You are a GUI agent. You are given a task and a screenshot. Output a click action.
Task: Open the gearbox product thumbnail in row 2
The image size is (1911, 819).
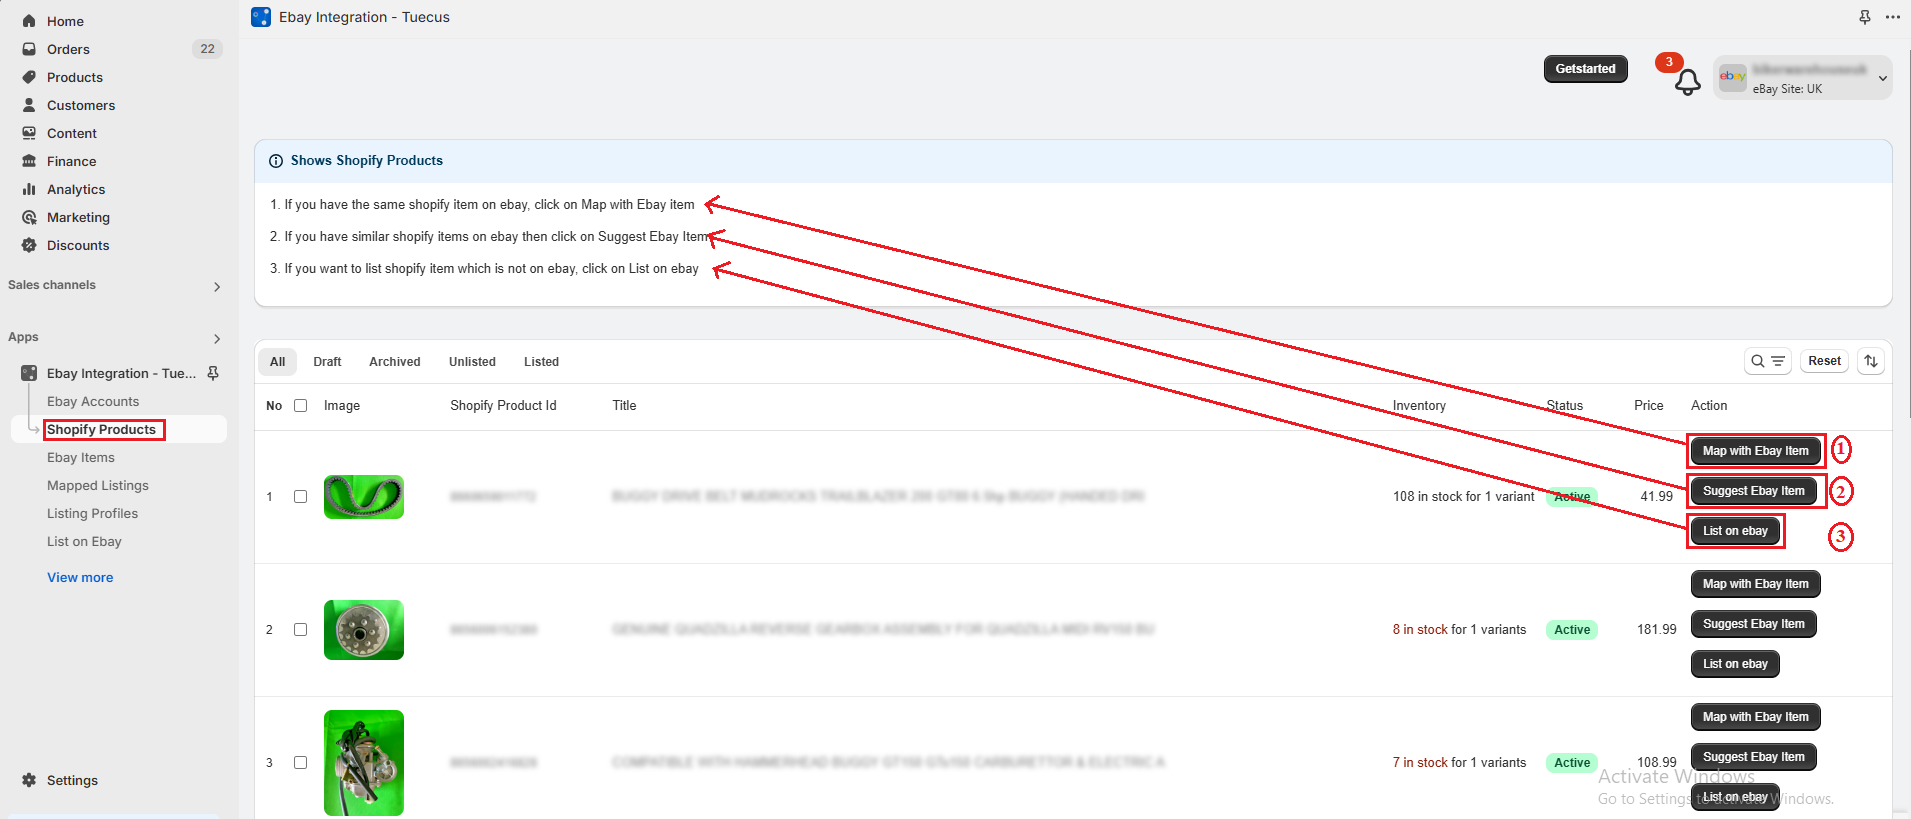[x=364, y=630]
